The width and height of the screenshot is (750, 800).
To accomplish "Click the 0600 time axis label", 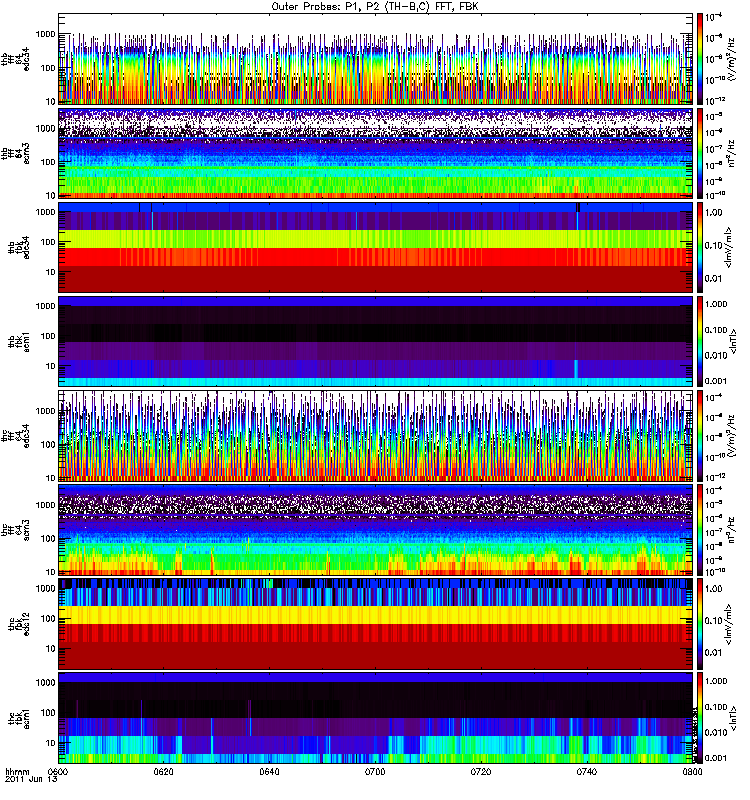I will click(x=59, y=773).
